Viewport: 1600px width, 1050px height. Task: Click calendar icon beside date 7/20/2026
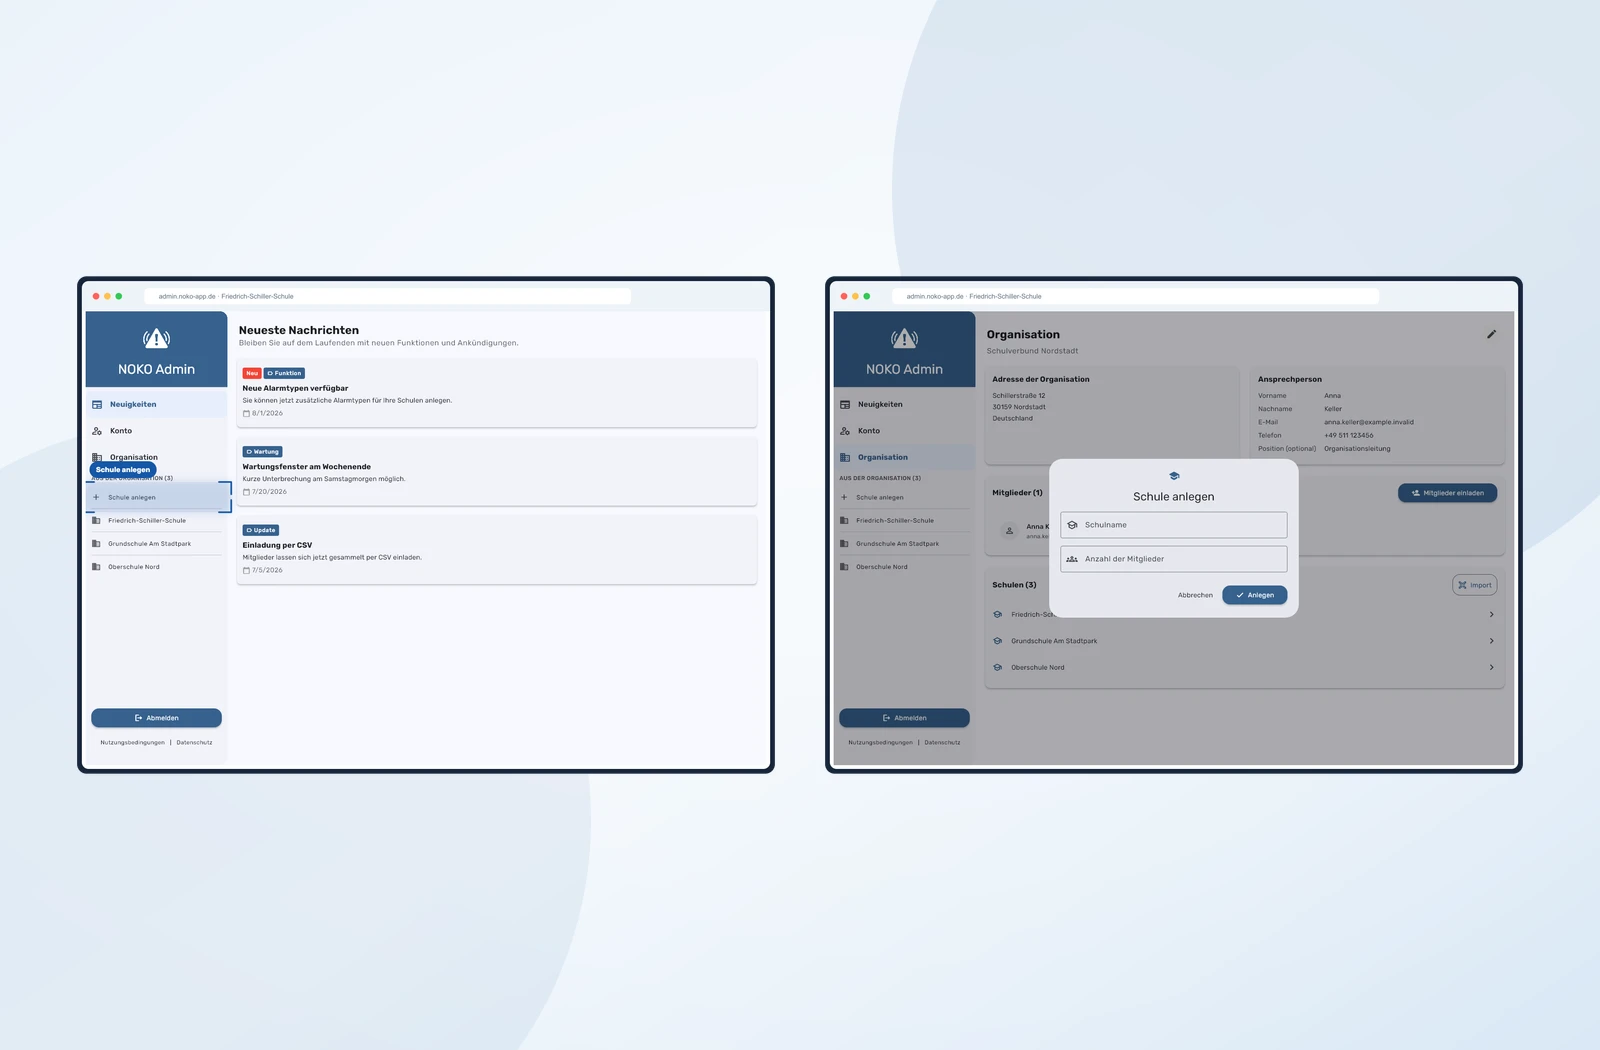click(x=246, y=492)
